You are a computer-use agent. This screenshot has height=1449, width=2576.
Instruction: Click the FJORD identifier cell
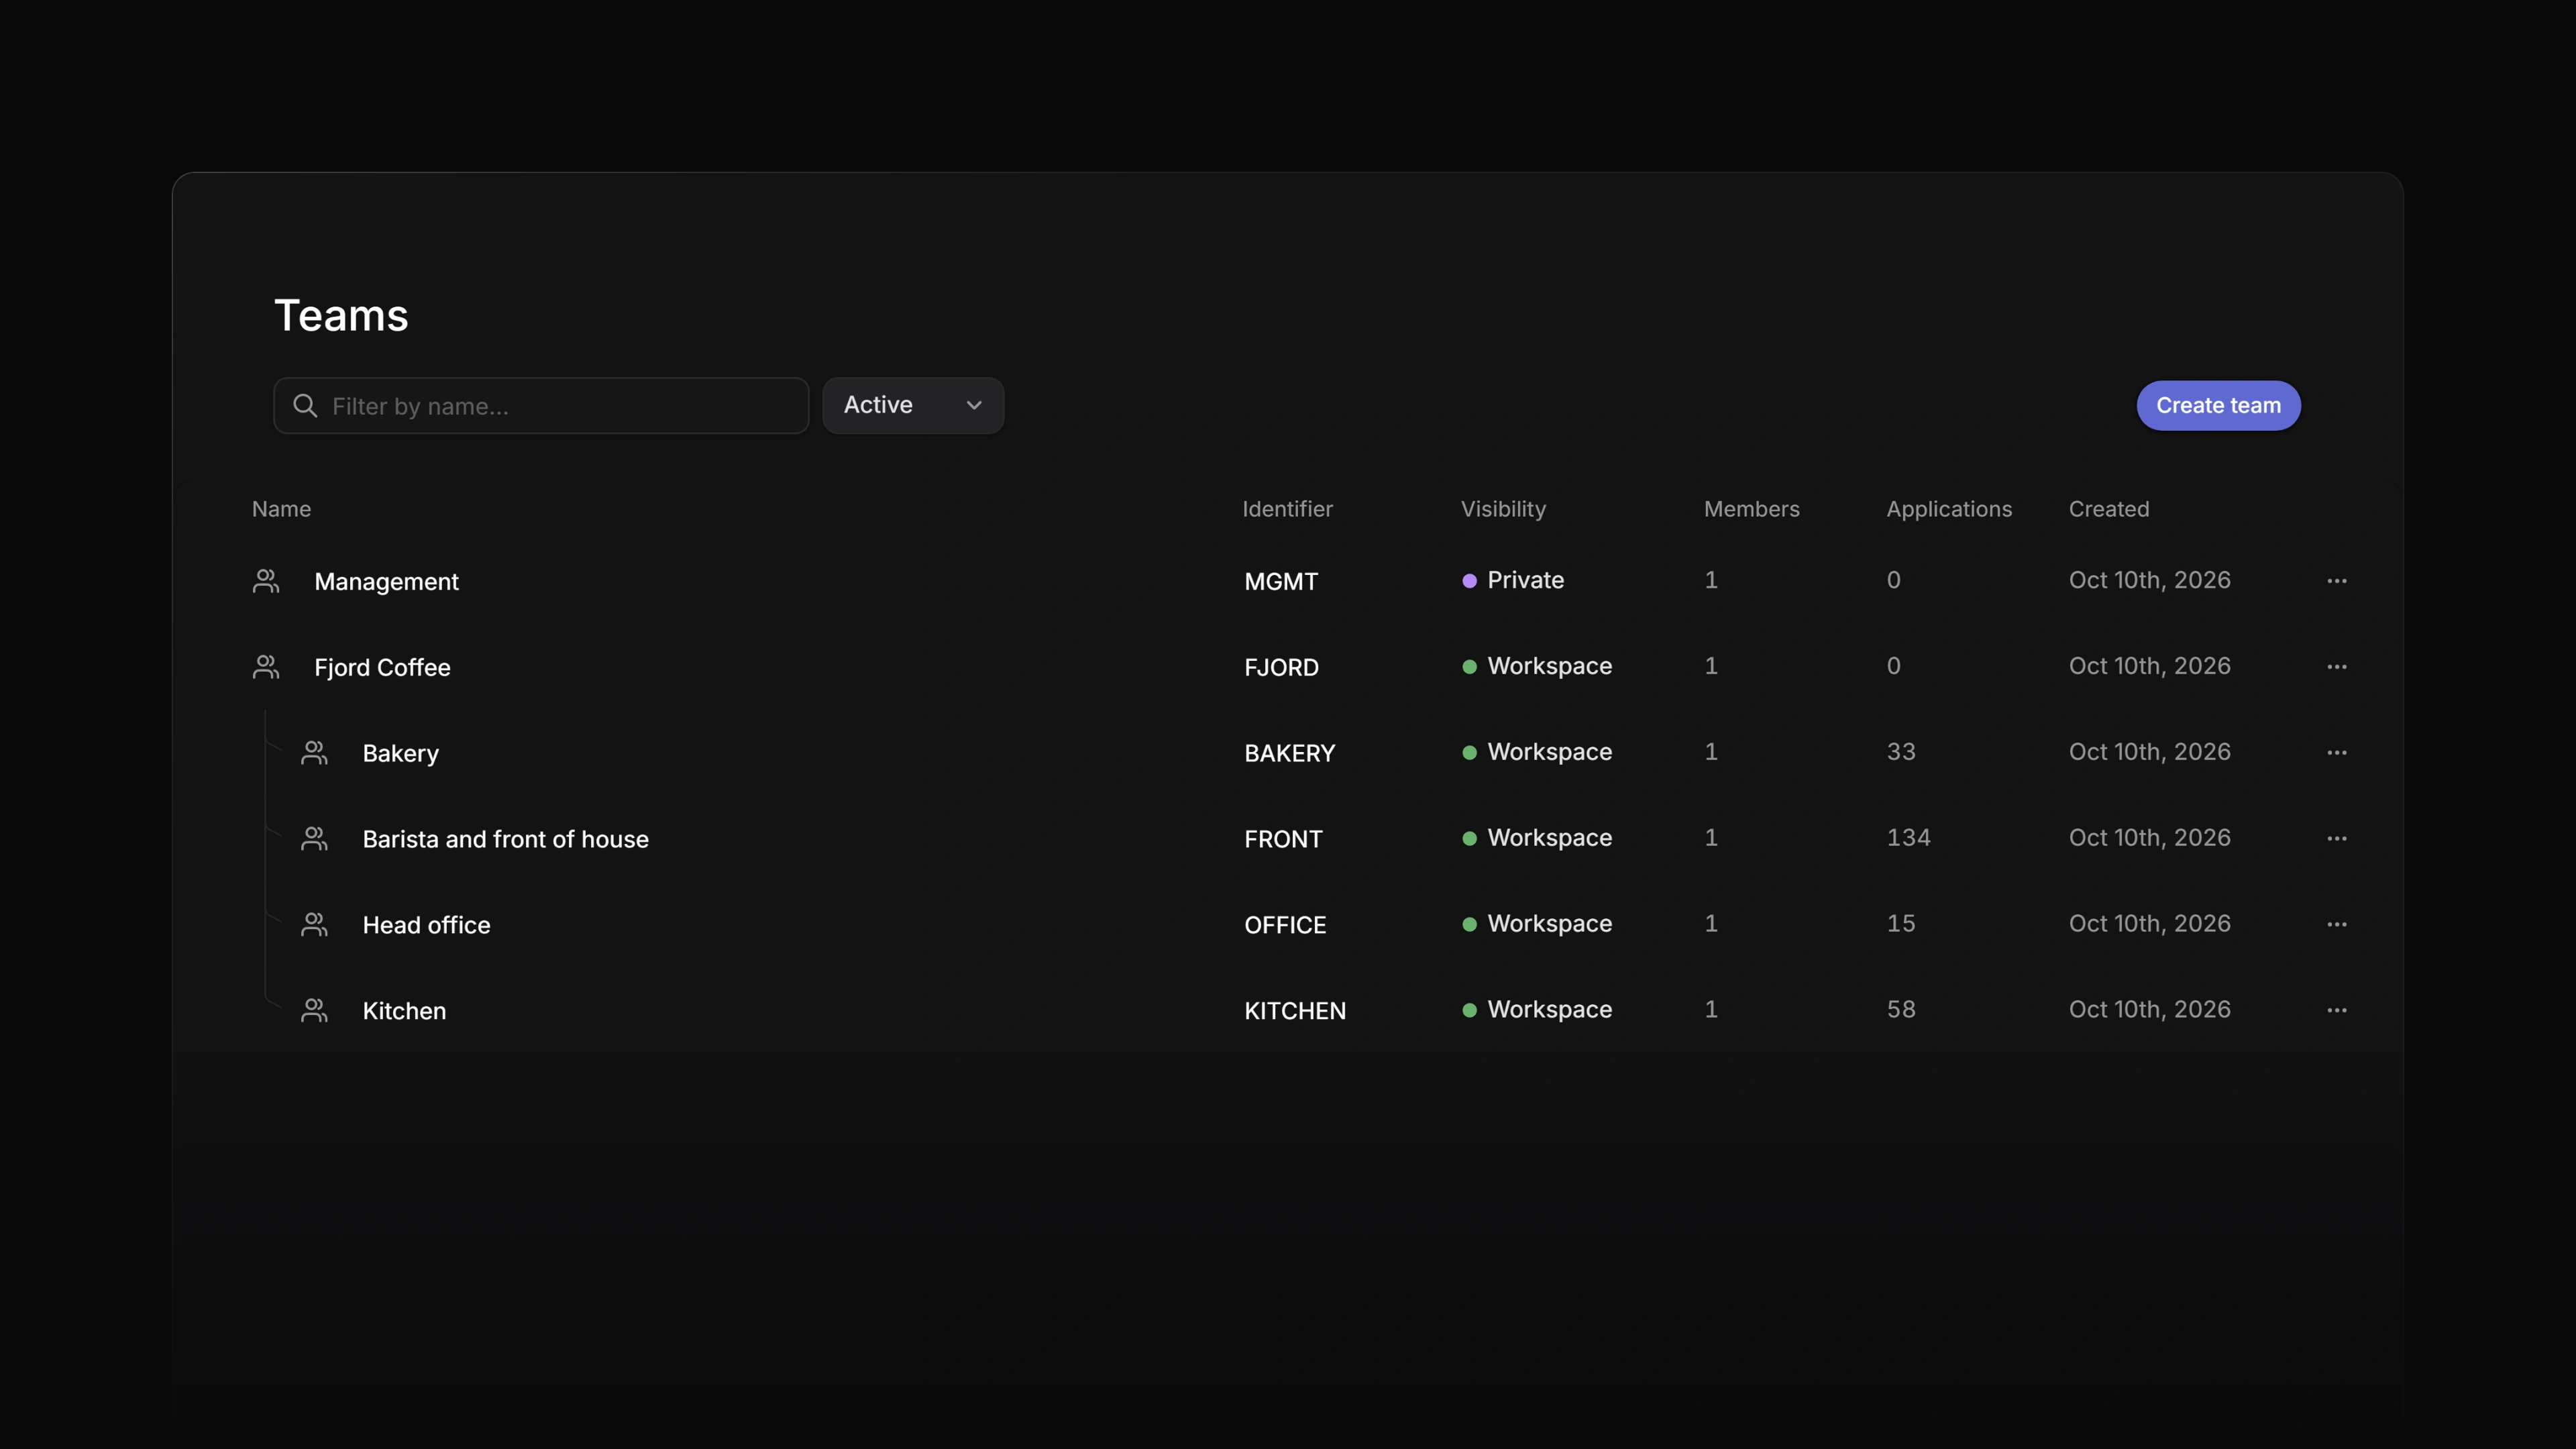(1281, 667)
